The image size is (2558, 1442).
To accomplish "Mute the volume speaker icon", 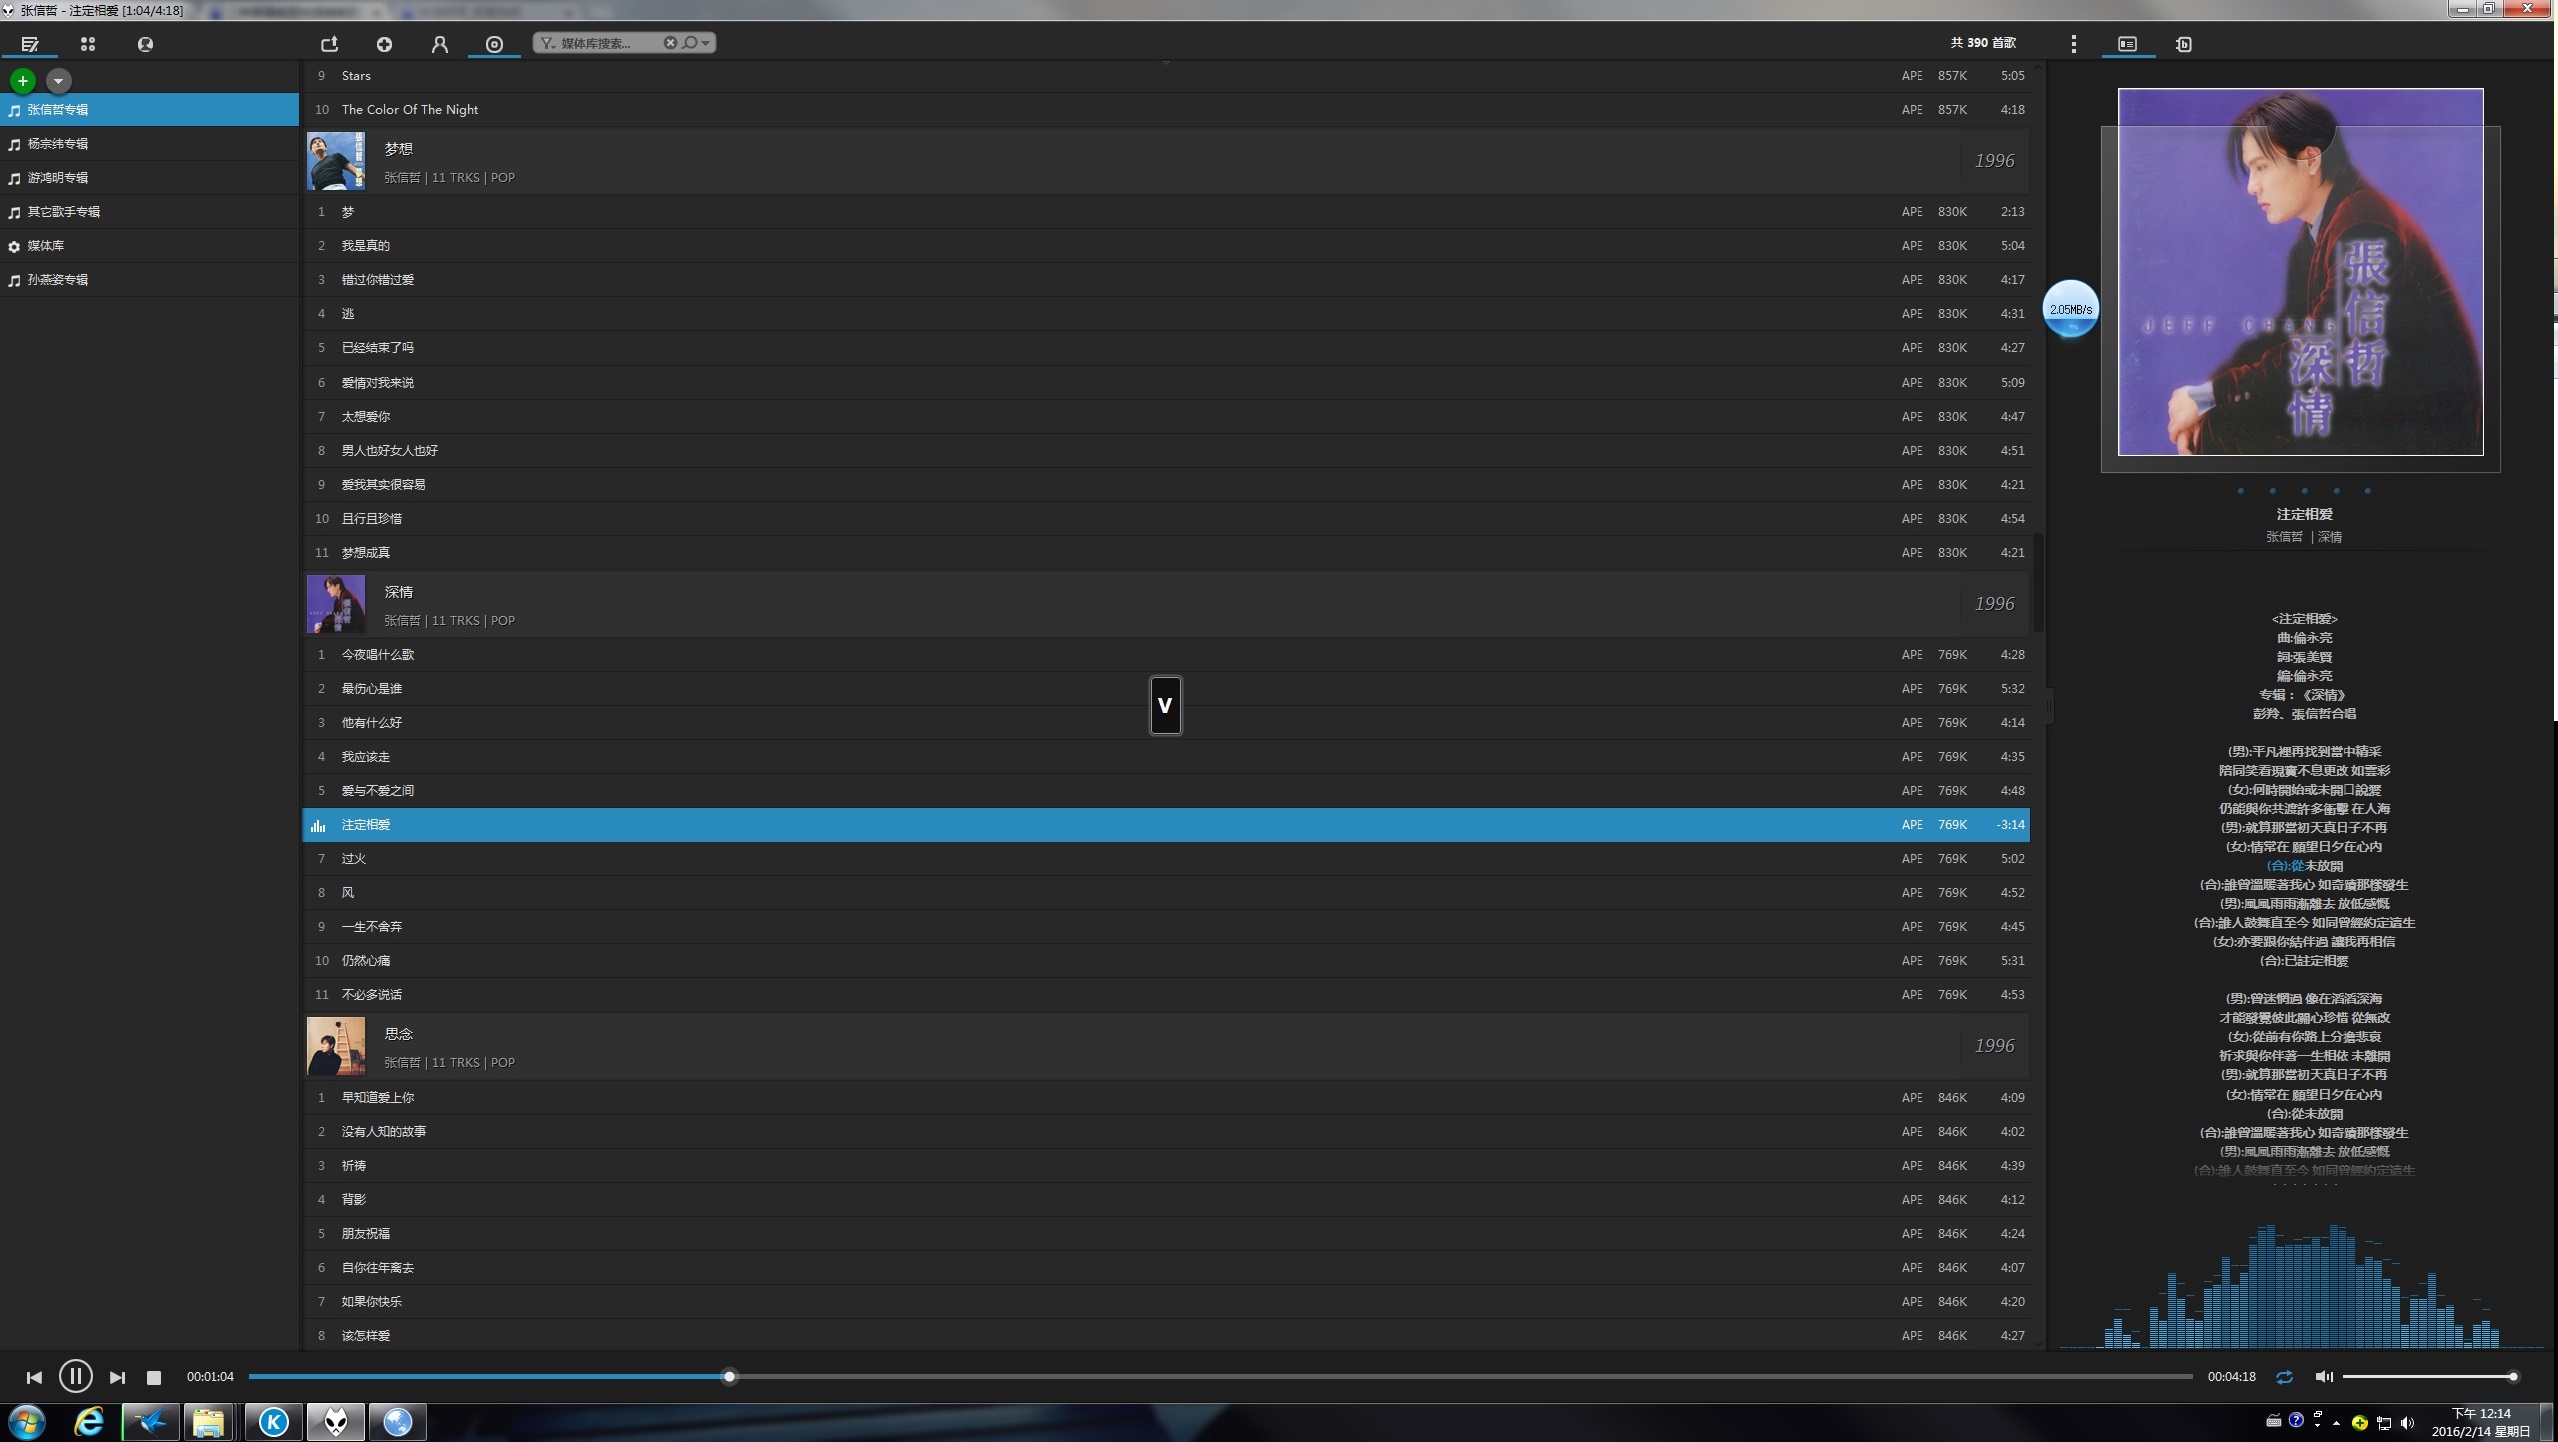I will point(2323,1377).
